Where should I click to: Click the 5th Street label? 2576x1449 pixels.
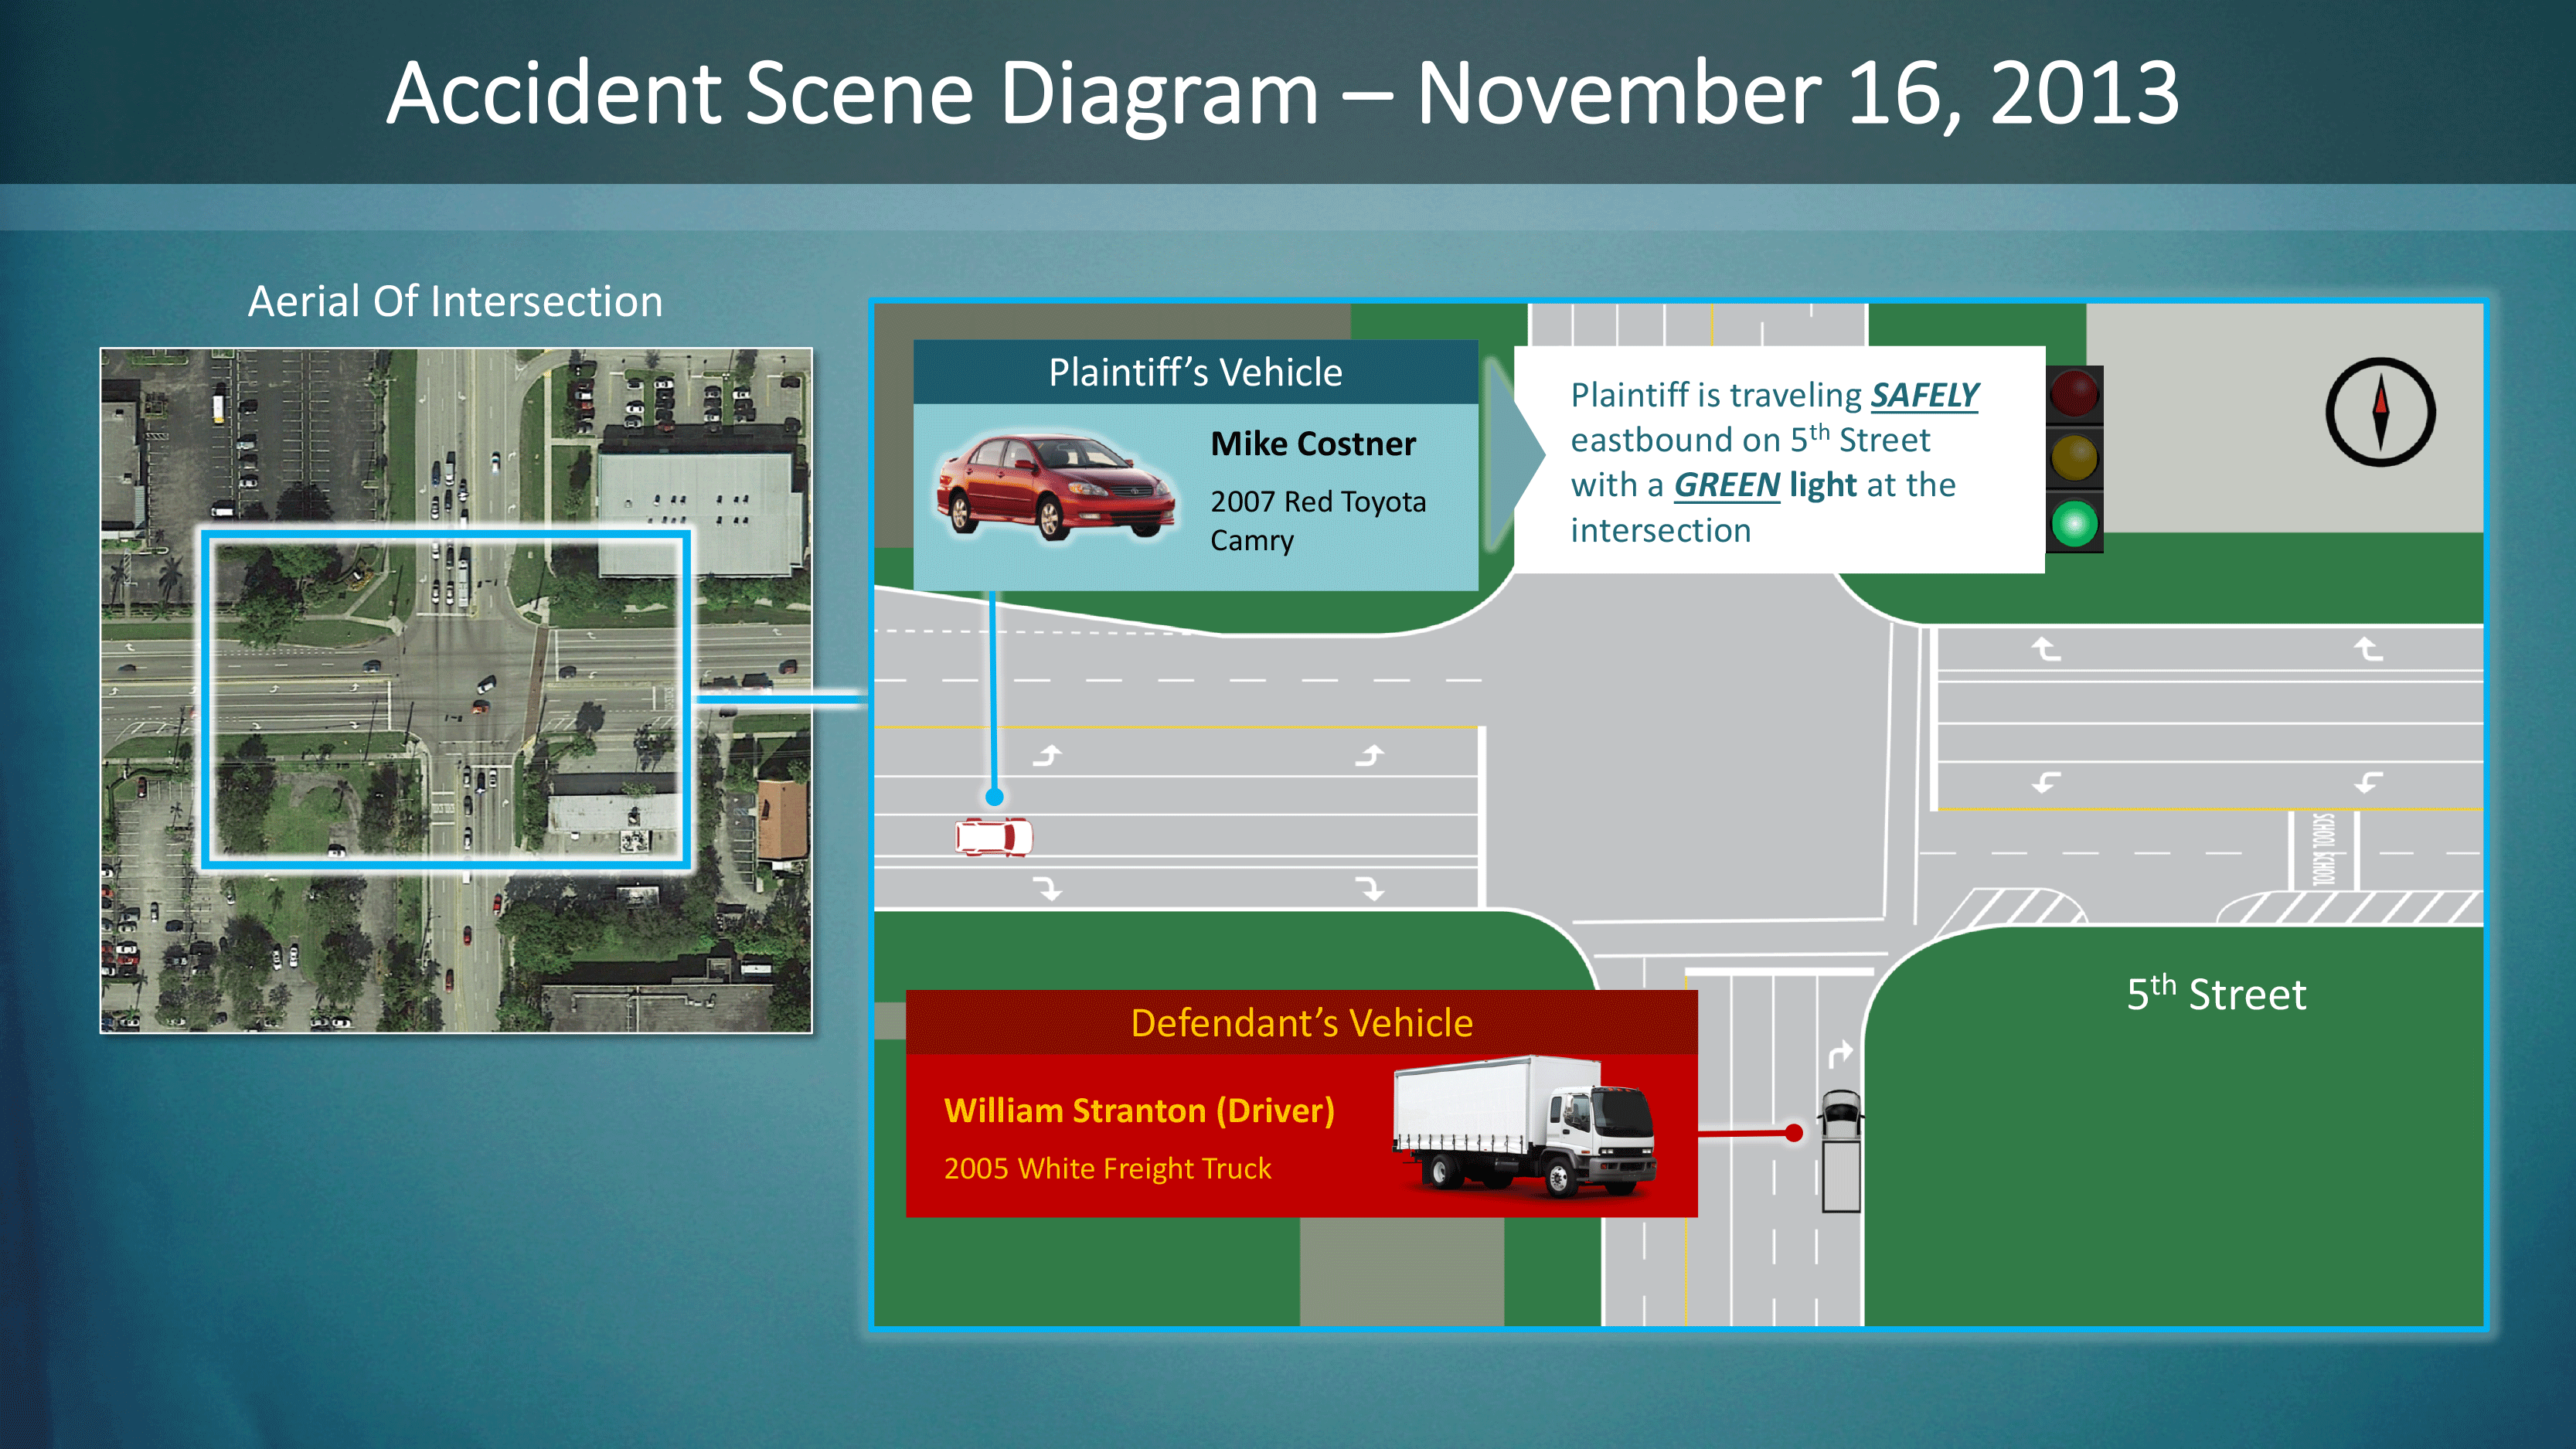click(x=2216, y=994)
